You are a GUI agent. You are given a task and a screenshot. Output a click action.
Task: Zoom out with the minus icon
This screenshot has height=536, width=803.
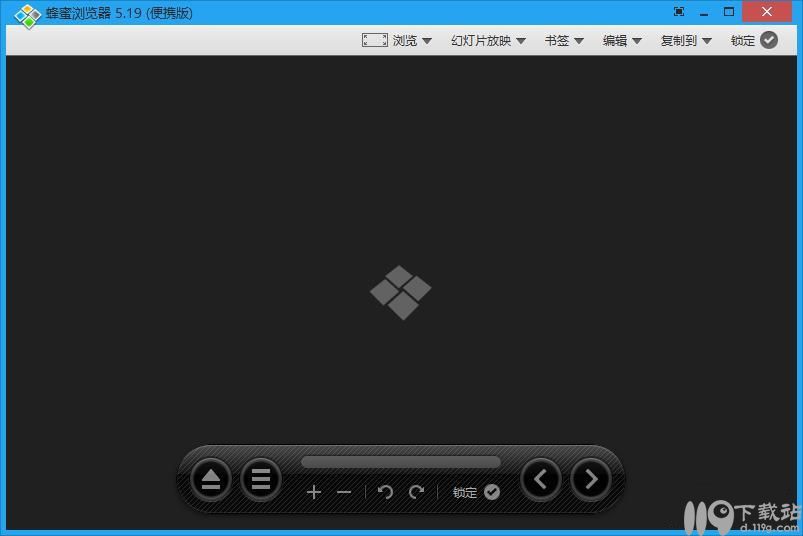coord(344,492)
